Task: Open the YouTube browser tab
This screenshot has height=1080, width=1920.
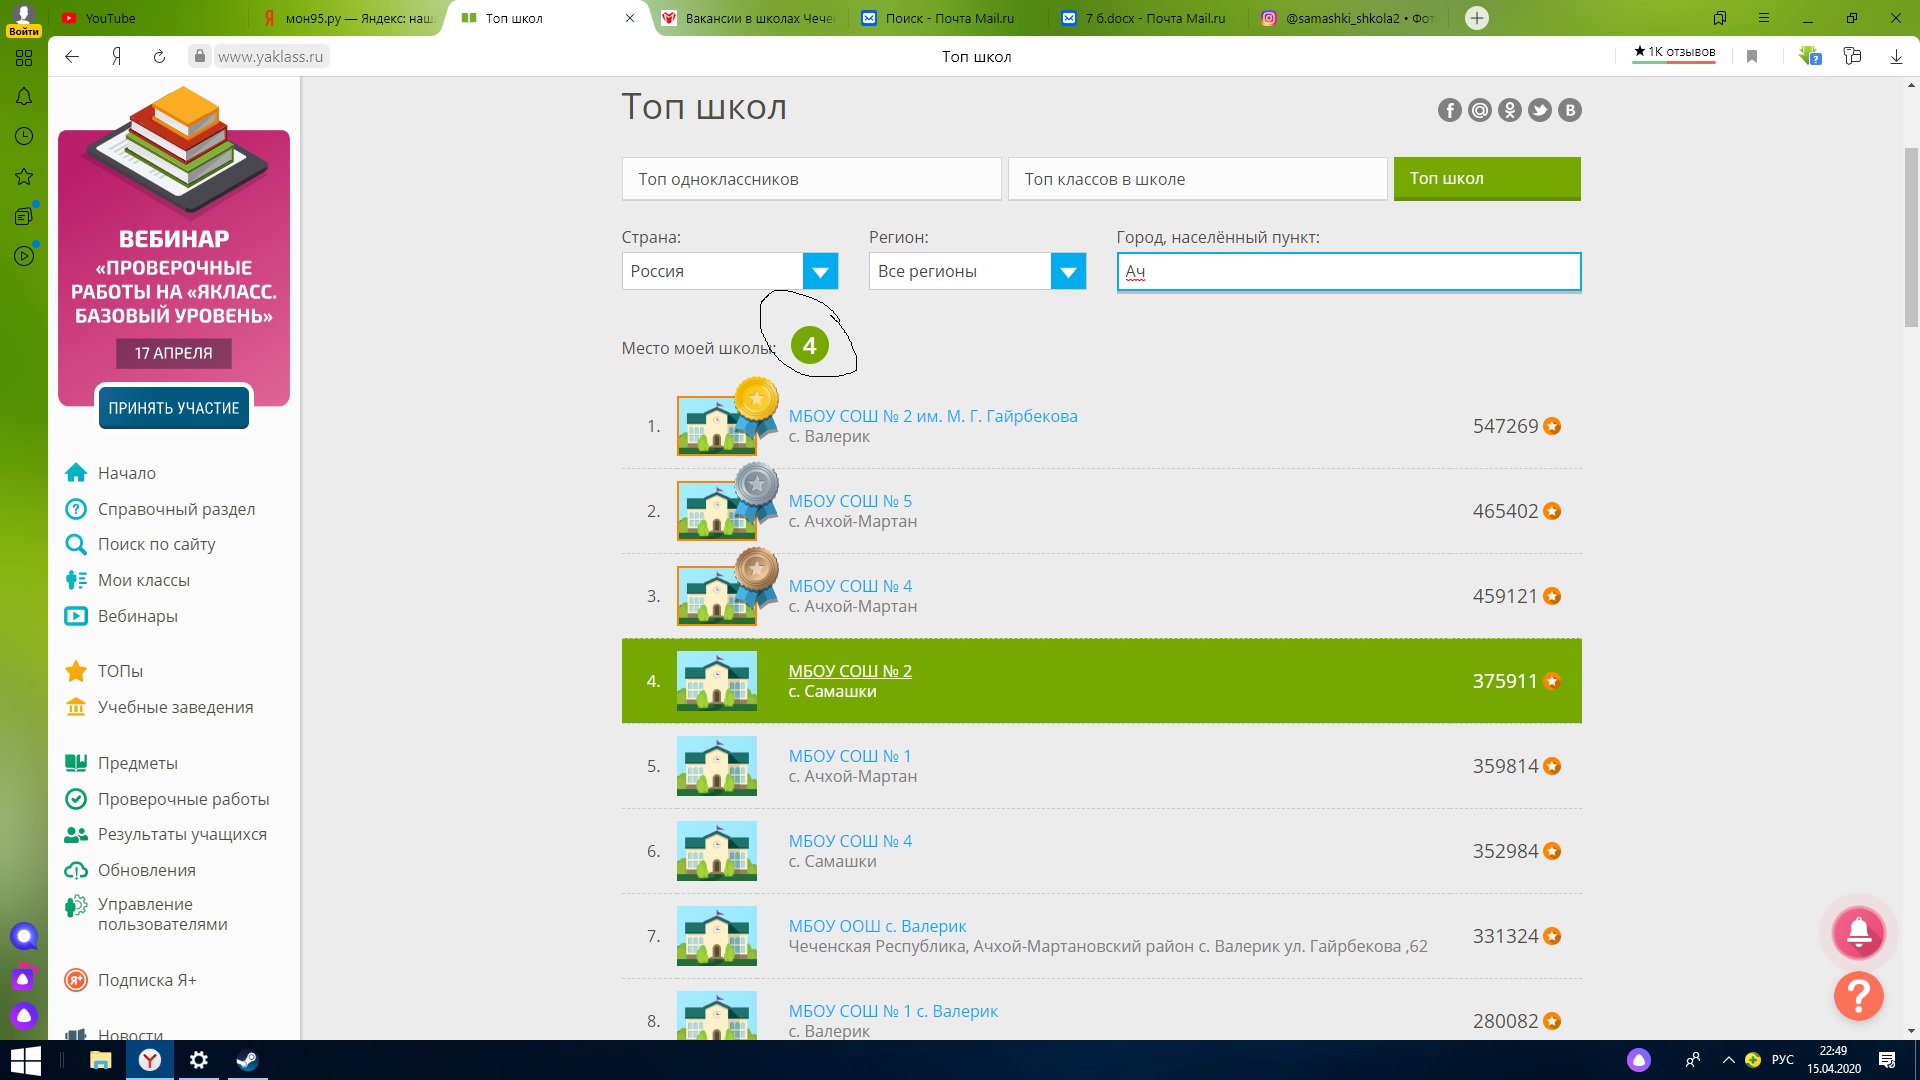Action: [x=110, y=18]
